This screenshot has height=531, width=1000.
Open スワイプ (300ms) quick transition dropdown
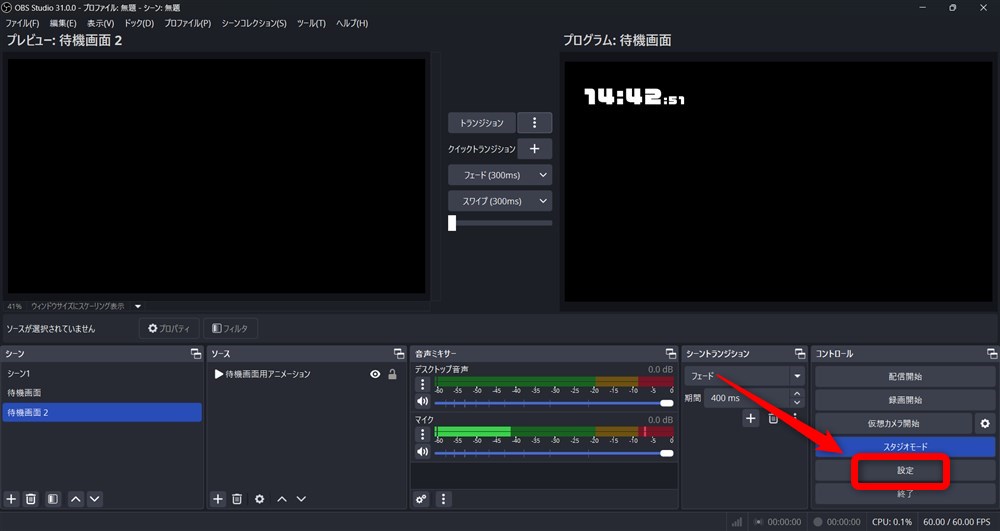(x=500, y=201)
